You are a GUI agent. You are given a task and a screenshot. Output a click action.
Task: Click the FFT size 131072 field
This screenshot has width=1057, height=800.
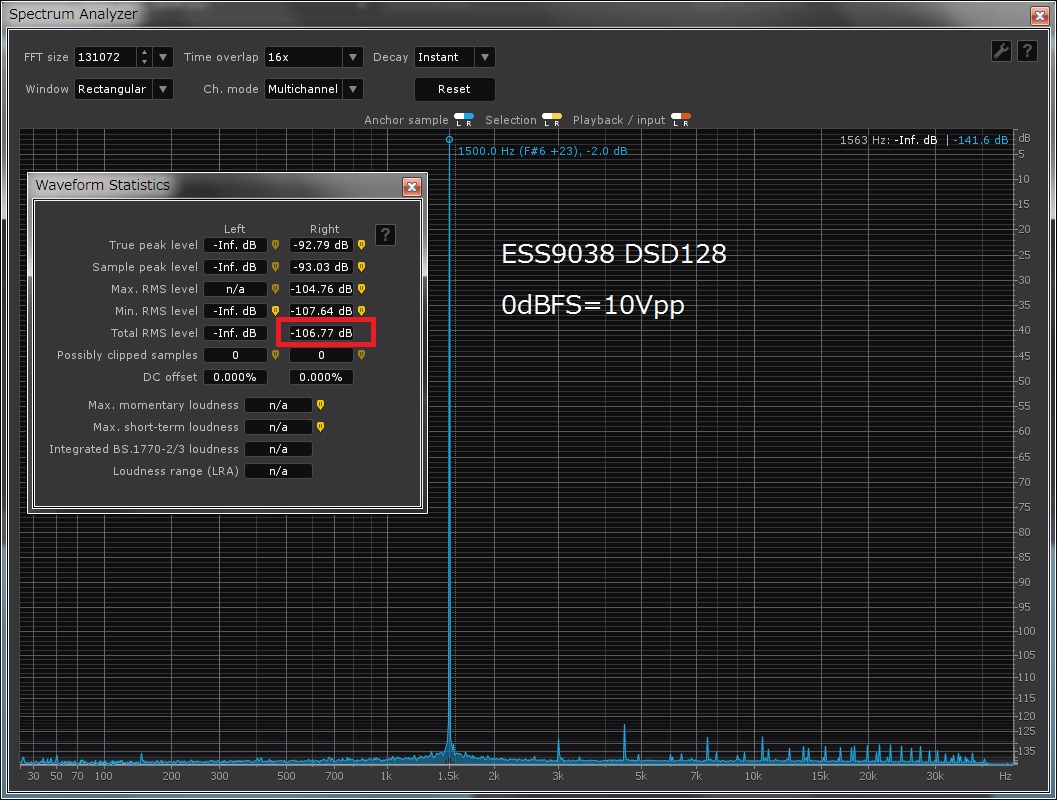coord(106,57)
